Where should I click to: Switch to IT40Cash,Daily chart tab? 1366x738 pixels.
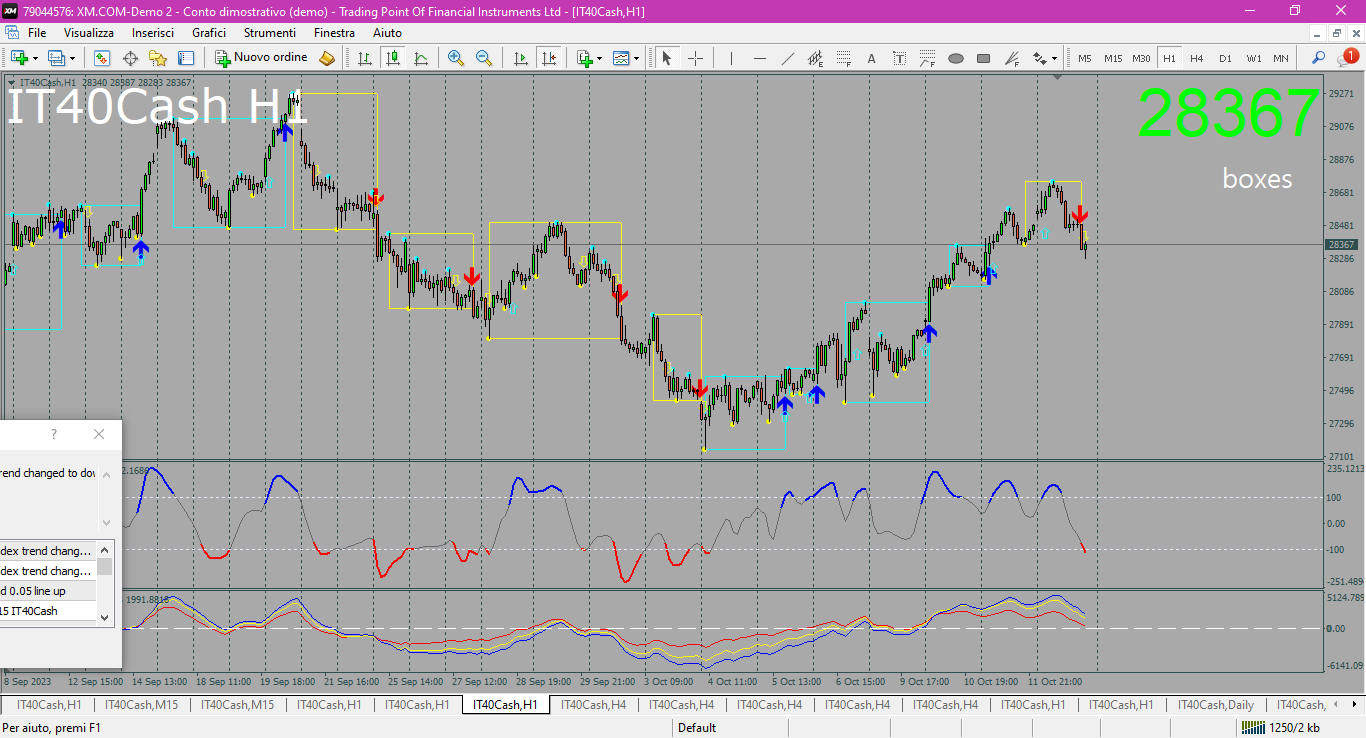click(x=1213, y=705)
